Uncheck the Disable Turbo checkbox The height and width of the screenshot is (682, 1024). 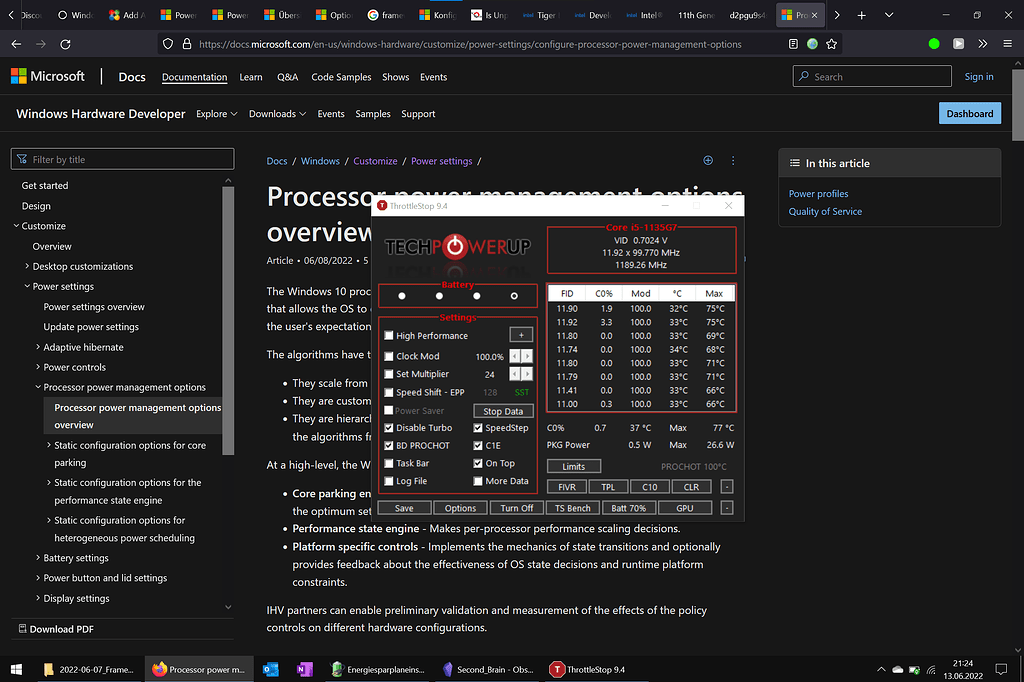389,427
